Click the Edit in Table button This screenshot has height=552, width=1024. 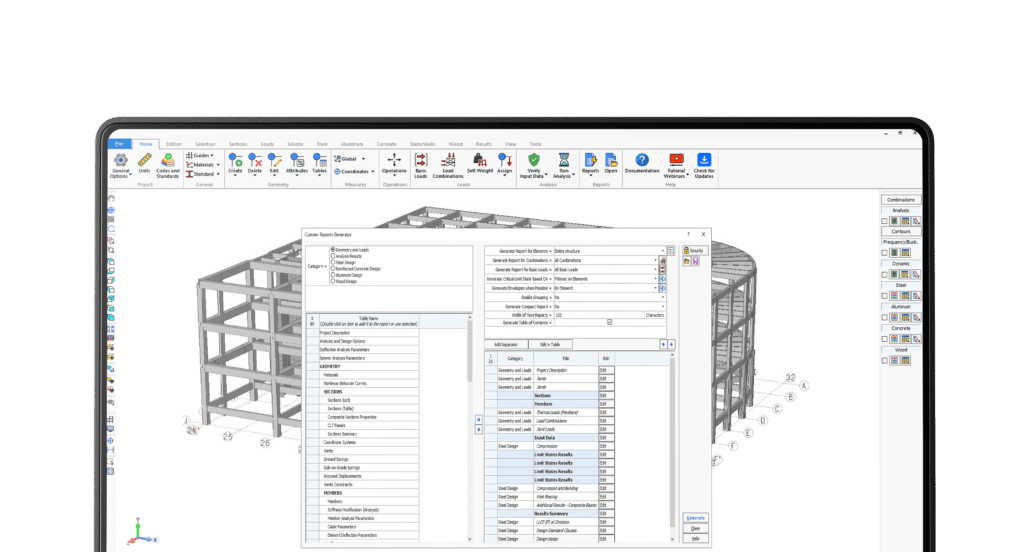[551, 344]
